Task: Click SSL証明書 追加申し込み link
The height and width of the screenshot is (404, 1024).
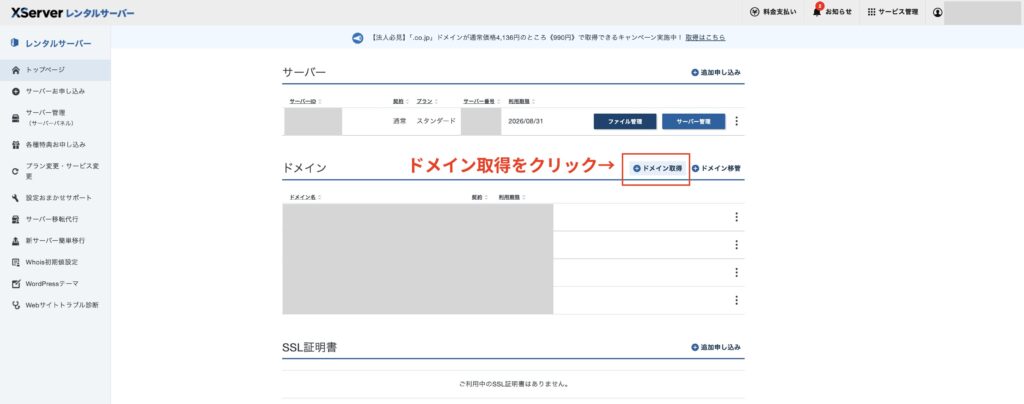Action: coord(716,347)
